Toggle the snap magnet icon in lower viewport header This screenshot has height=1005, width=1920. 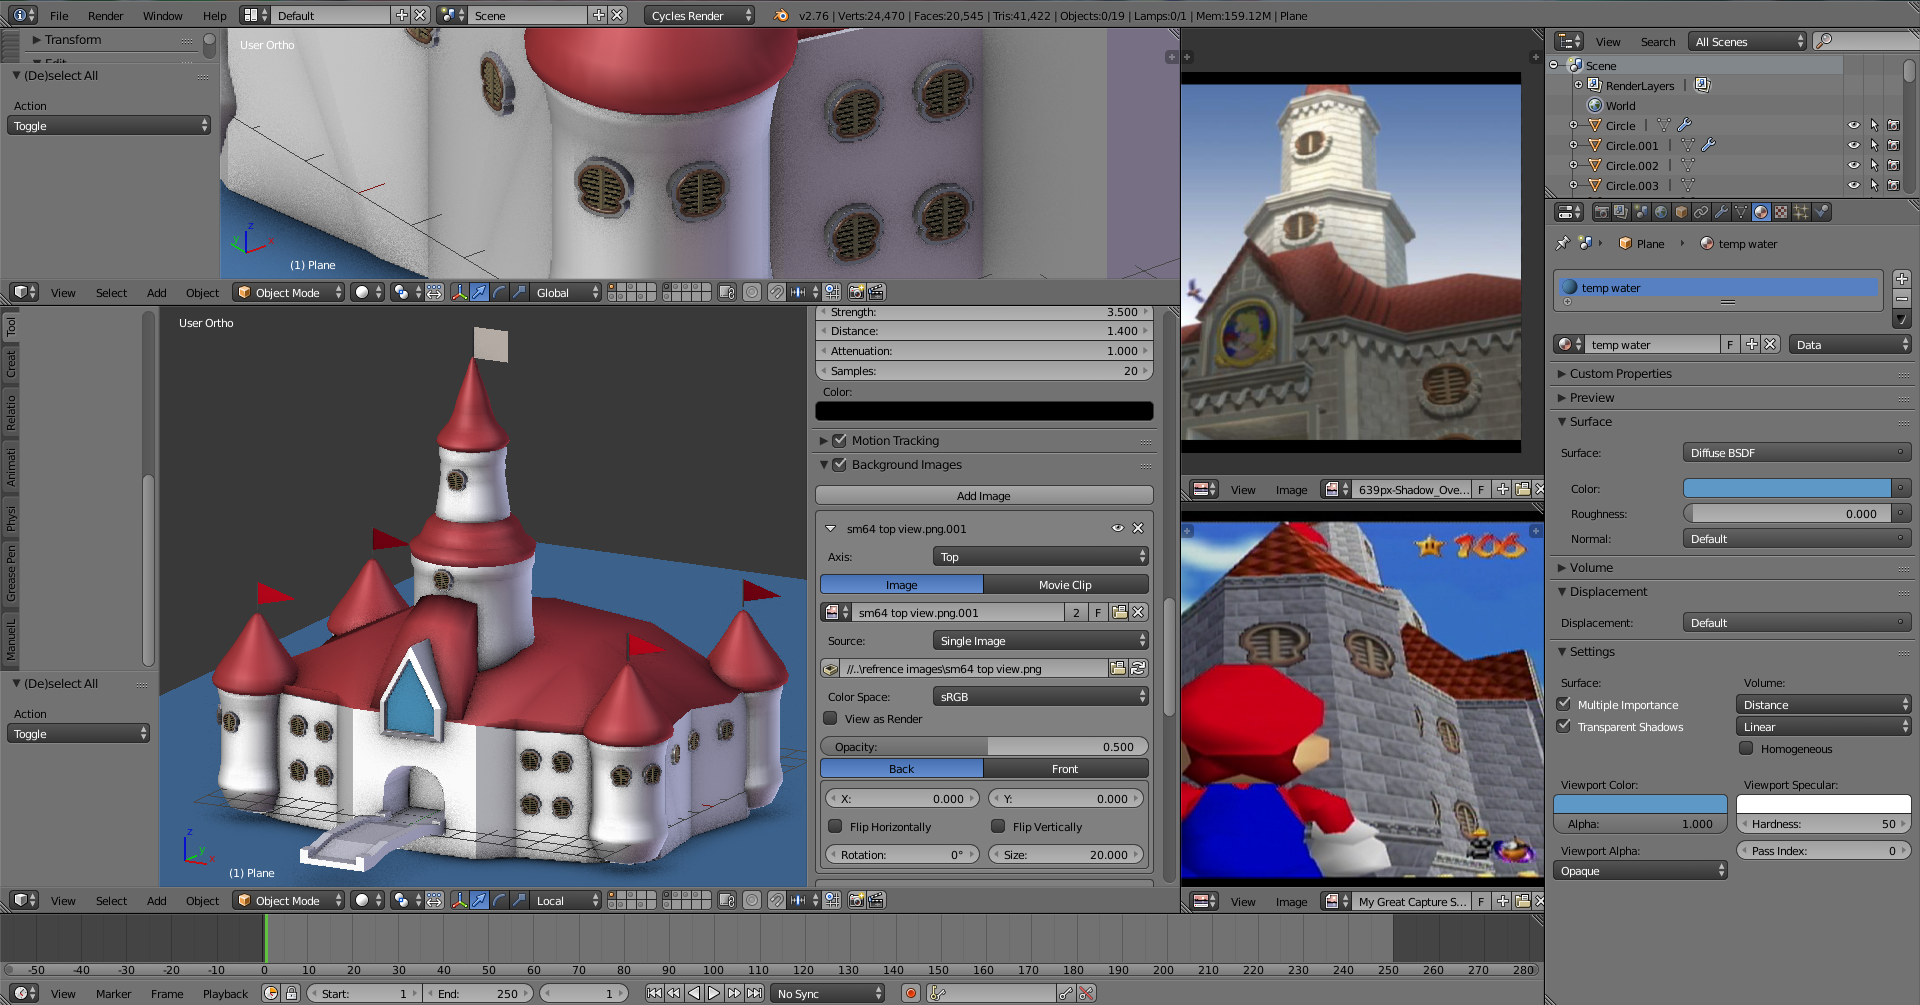(x=776, y=900)
